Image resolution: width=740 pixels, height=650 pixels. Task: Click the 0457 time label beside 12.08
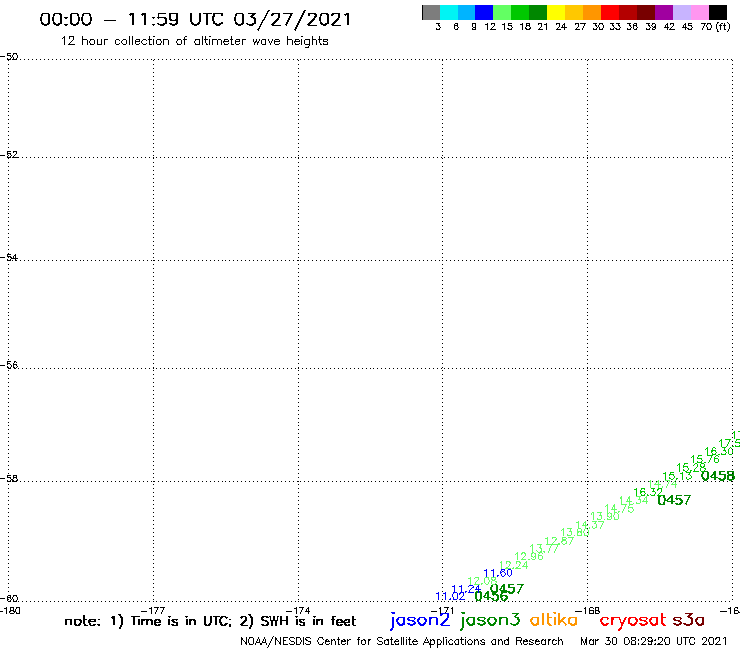[x=507, y=589]
